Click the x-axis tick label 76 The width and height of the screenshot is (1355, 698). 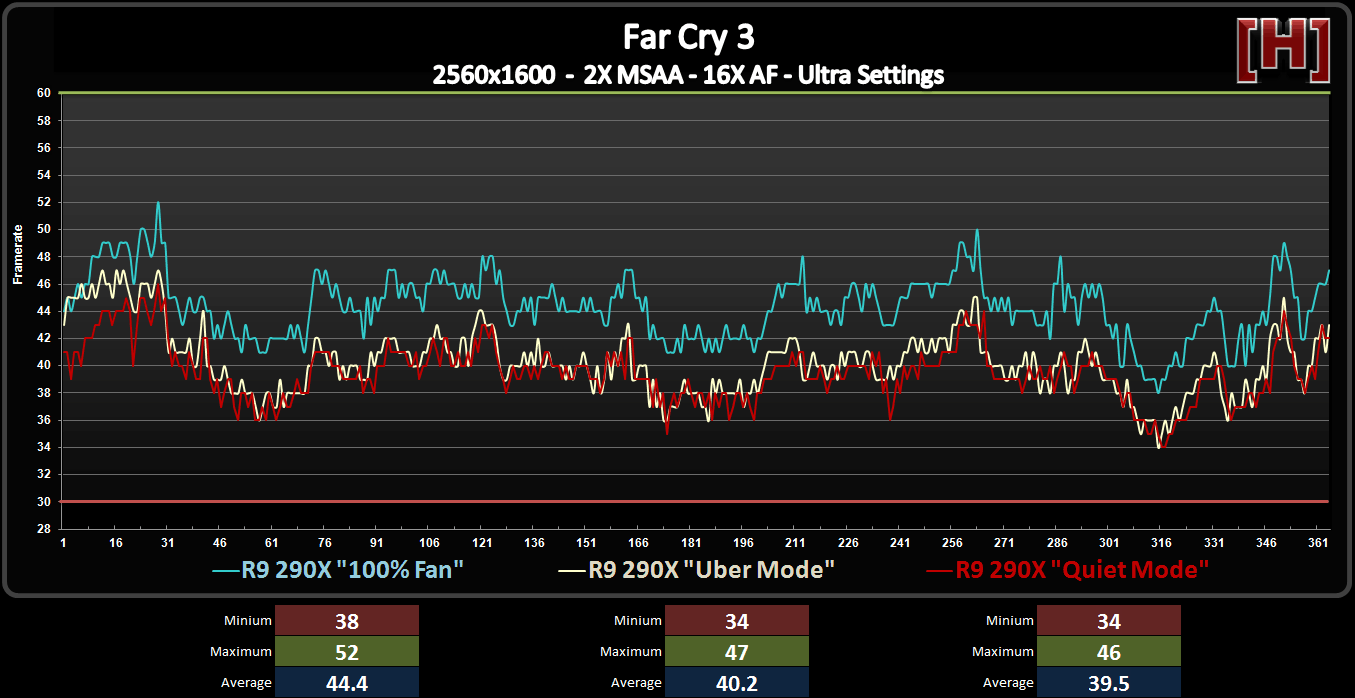coord(324,542)
